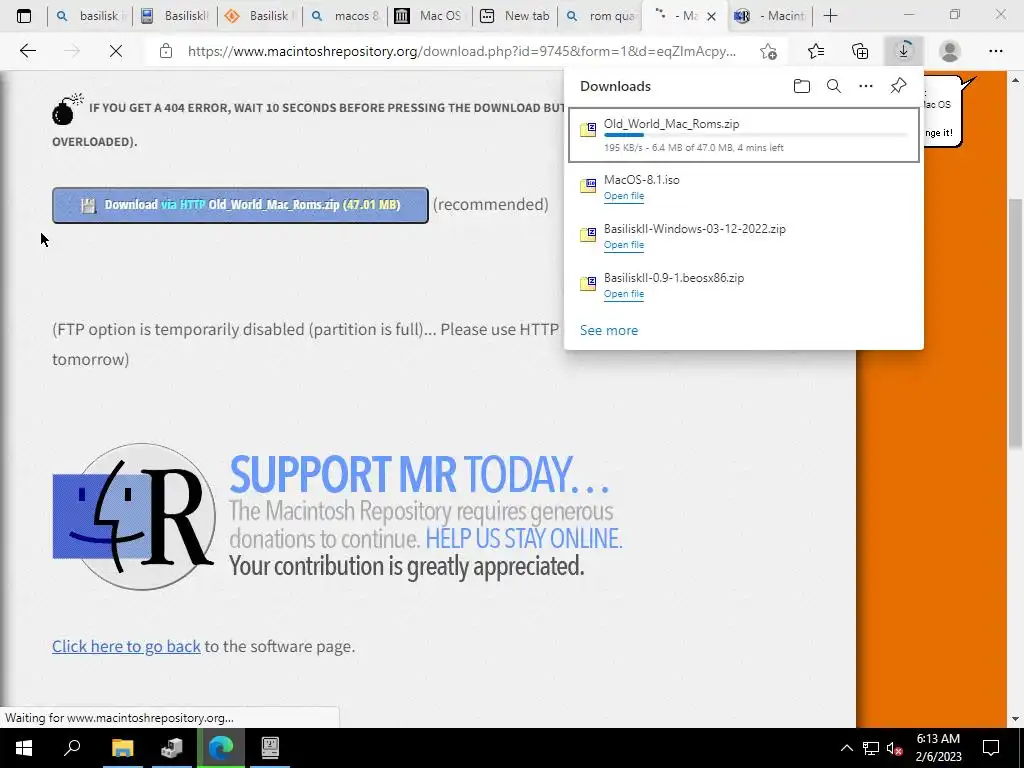Viewport: 1024px width, 768px height.
Task: Open file link under MacOS-8.1.iso
Action: pyautogui.click(x=624, y=196)
